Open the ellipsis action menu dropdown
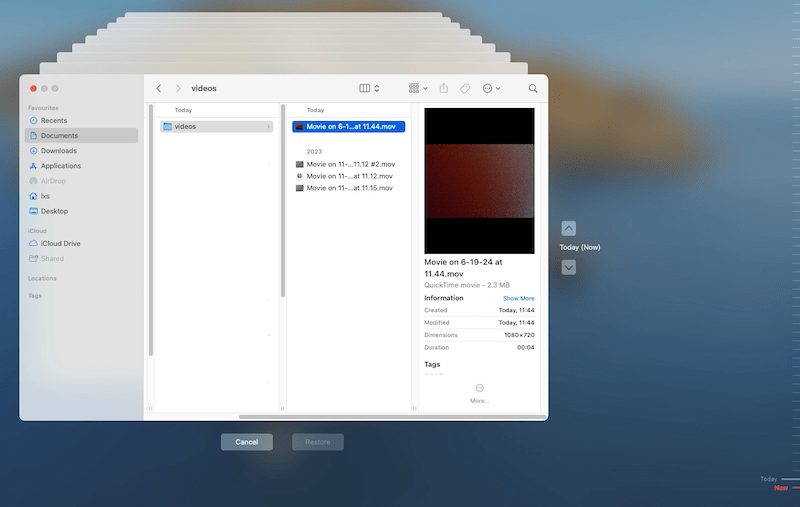 point(491,88)
